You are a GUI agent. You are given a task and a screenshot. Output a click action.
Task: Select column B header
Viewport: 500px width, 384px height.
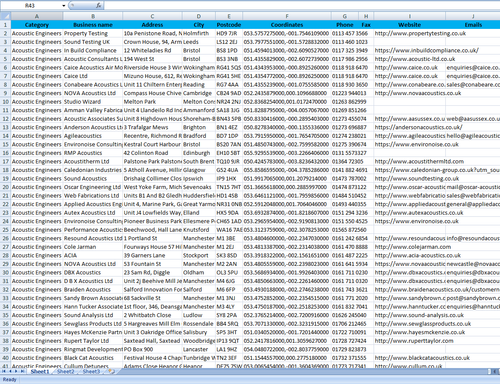(x=93, y=16)
